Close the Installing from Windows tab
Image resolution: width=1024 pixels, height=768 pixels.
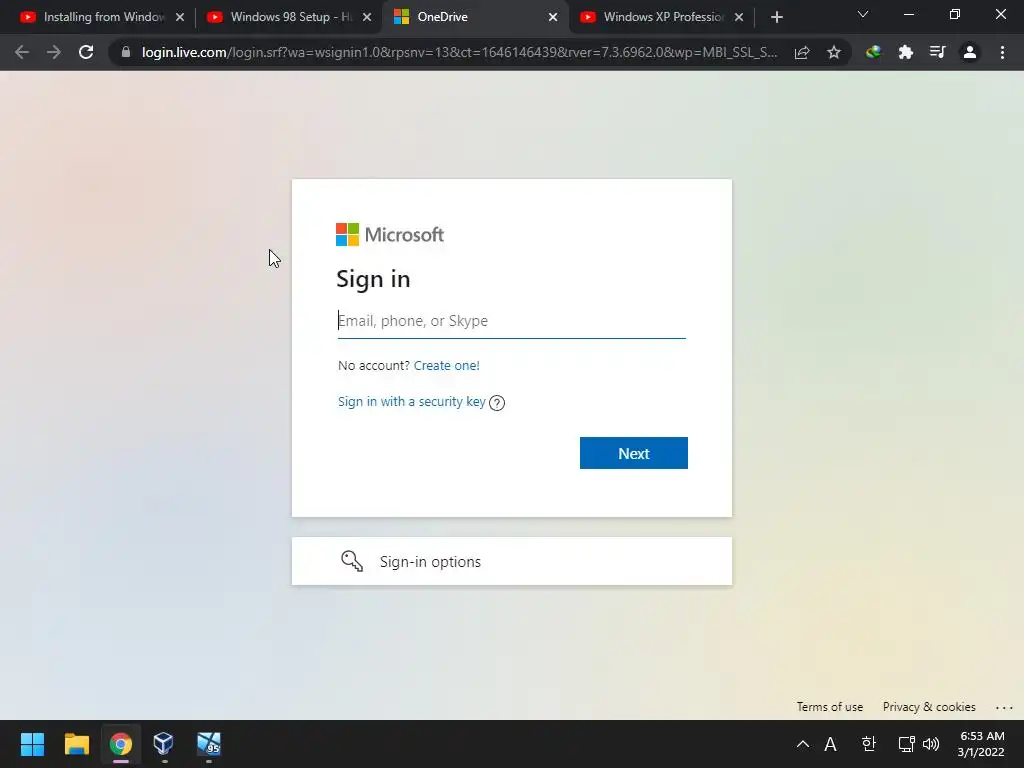[180, 17]
